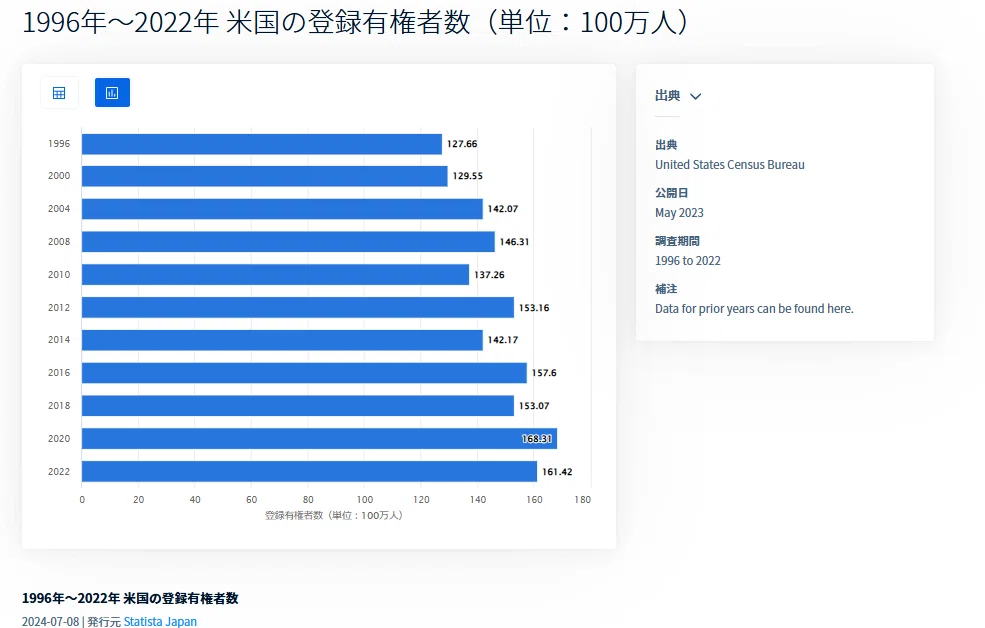This screenshot has height=628, width=985.
Task: Click the 2024-07-08 date text
Action: (50, 621)
